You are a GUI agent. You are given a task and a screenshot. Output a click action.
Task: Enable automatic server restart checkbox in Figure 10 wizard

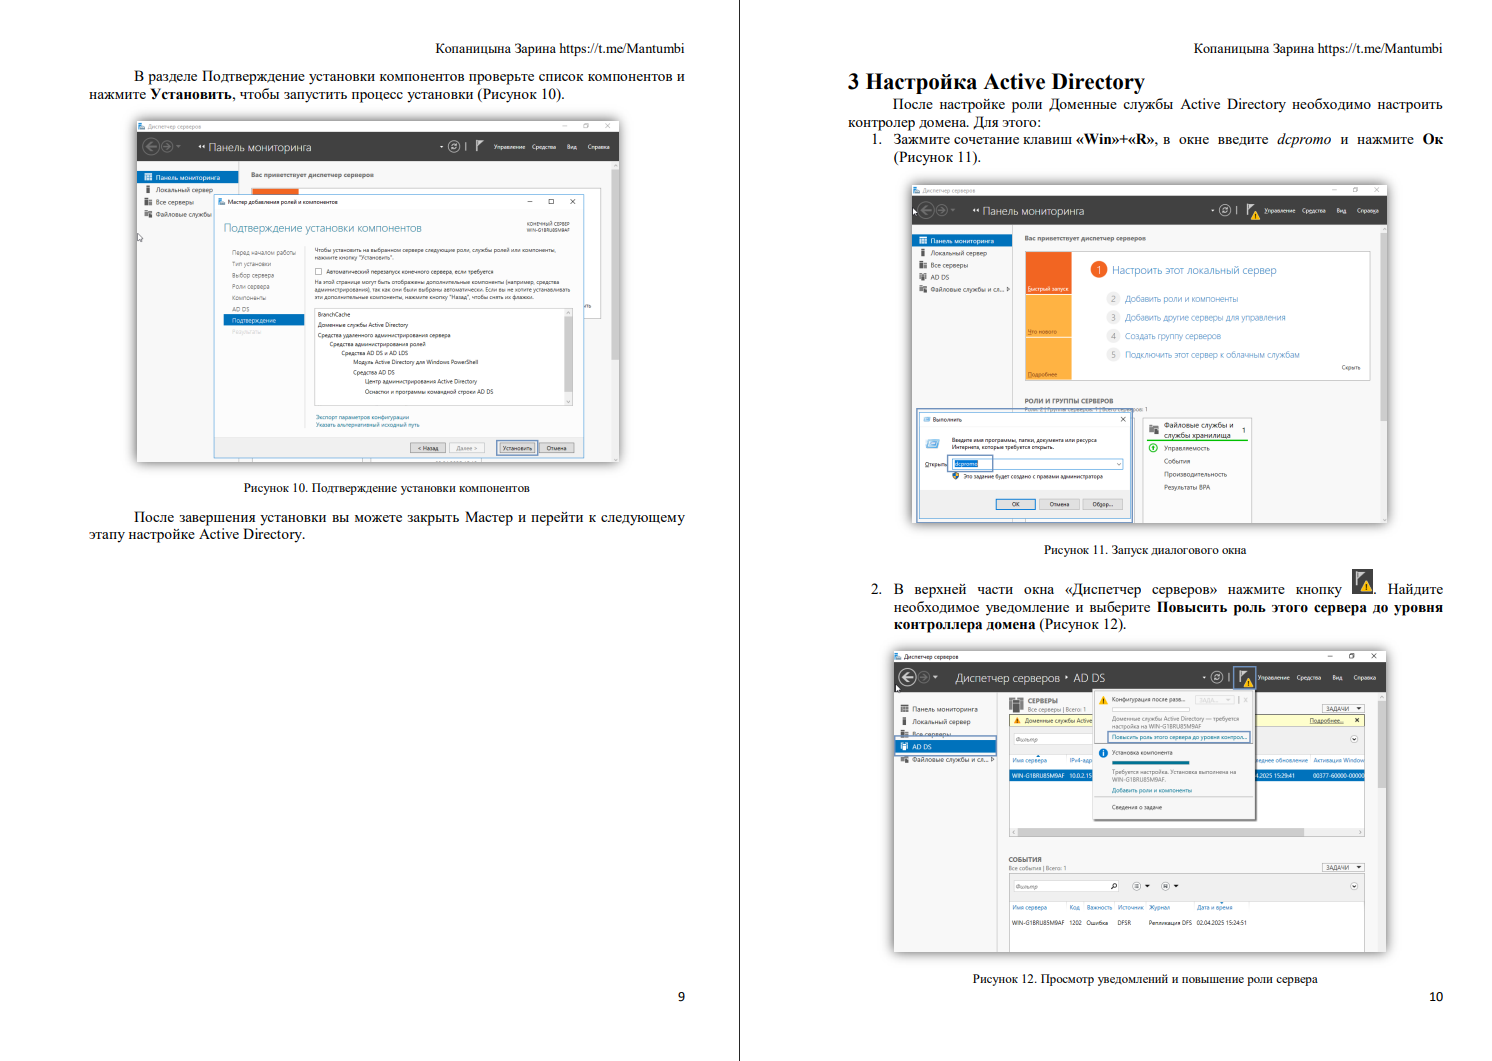click(x=319, y=271)
